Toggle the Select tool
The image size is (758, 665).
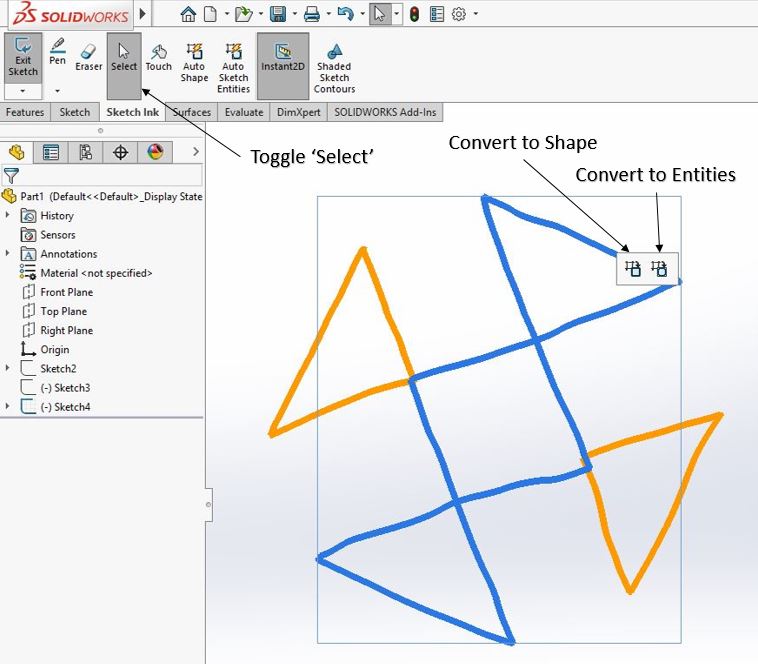click(124, 66)
